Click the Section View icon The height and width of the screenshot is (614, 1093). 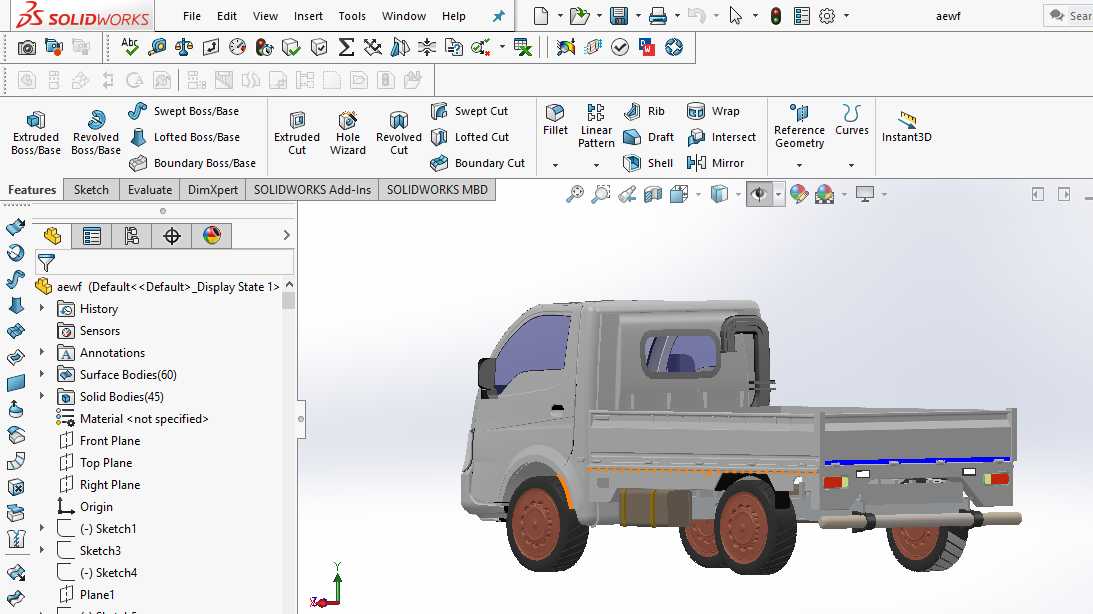click(652, 194)
